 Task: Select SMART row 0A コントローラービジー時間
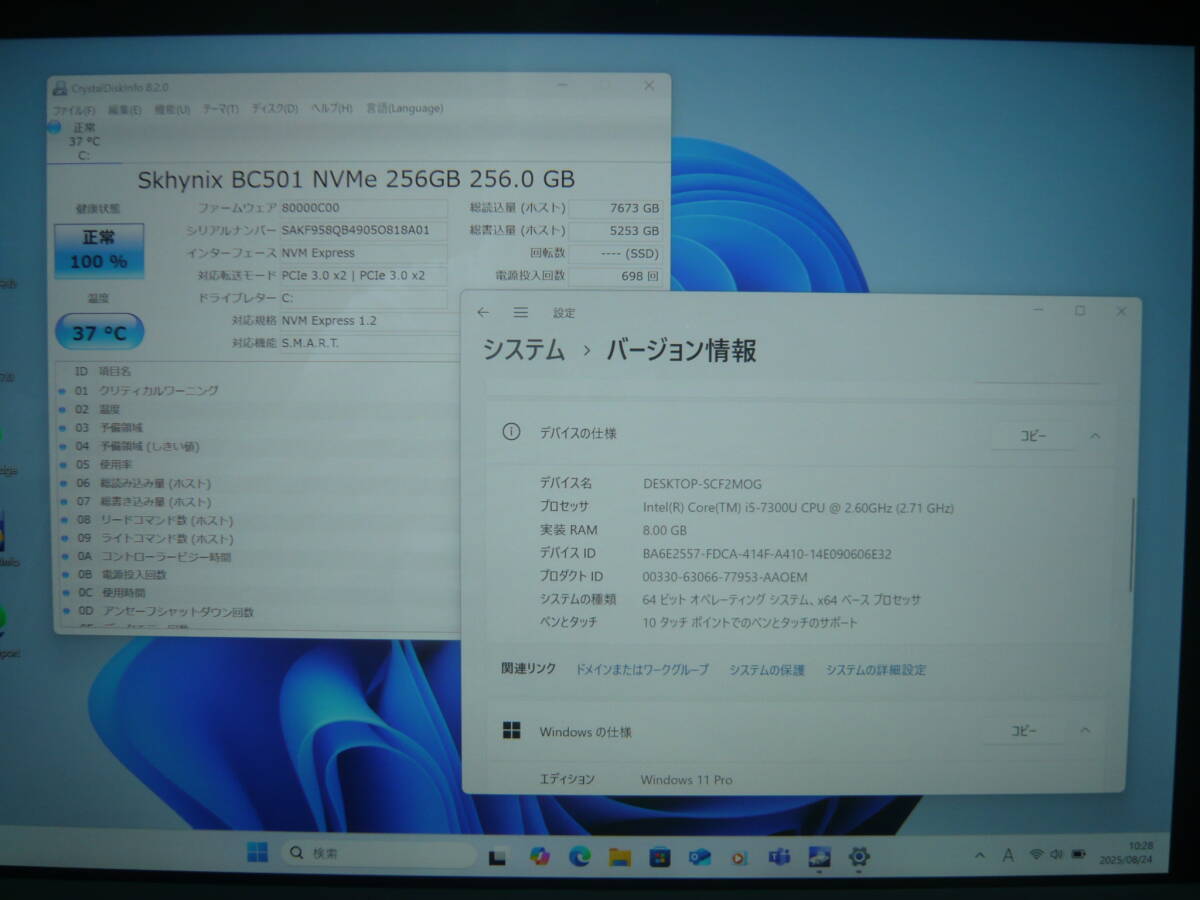pos(260,557)
